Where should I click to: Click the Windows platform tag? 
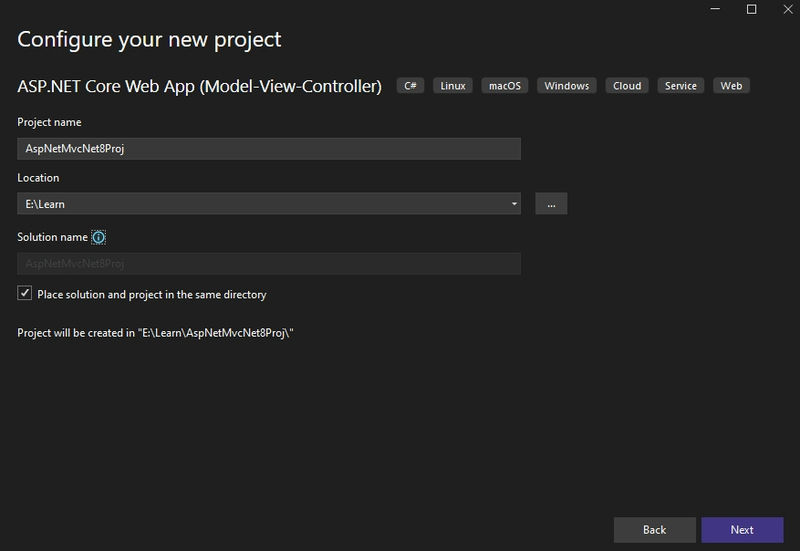(x=566, y=86)
